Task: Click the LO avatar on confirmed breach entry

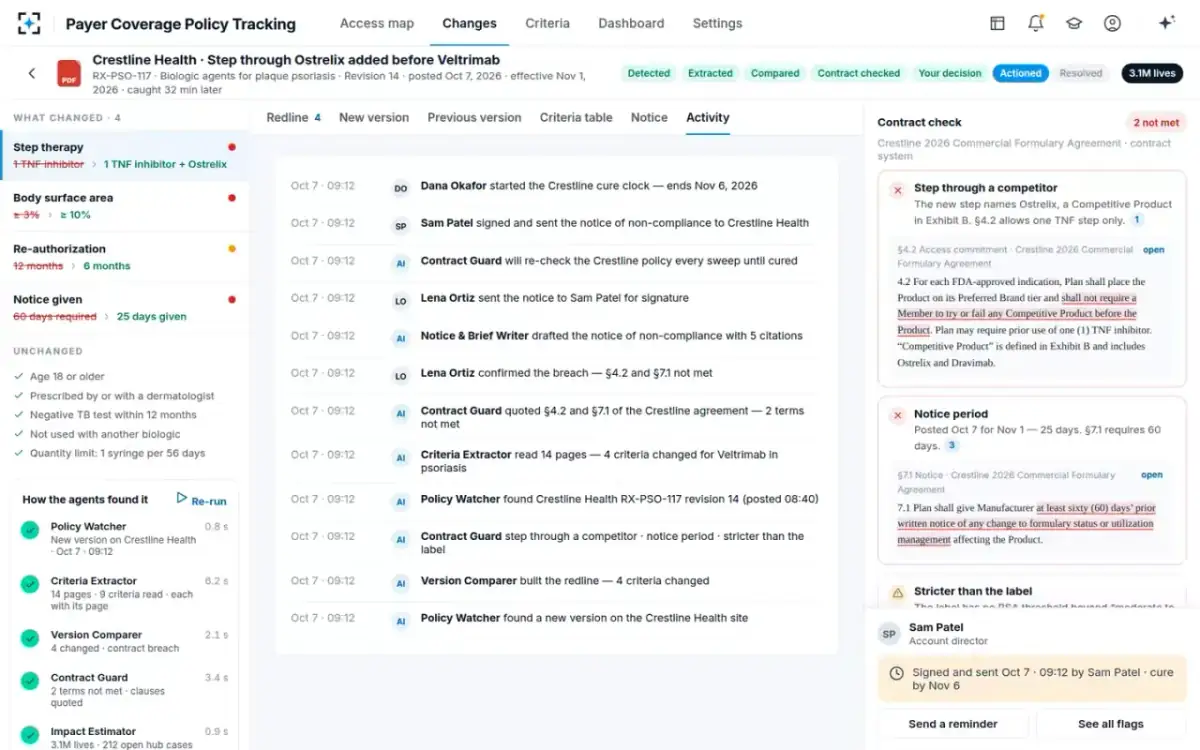Action: [400, 376]
